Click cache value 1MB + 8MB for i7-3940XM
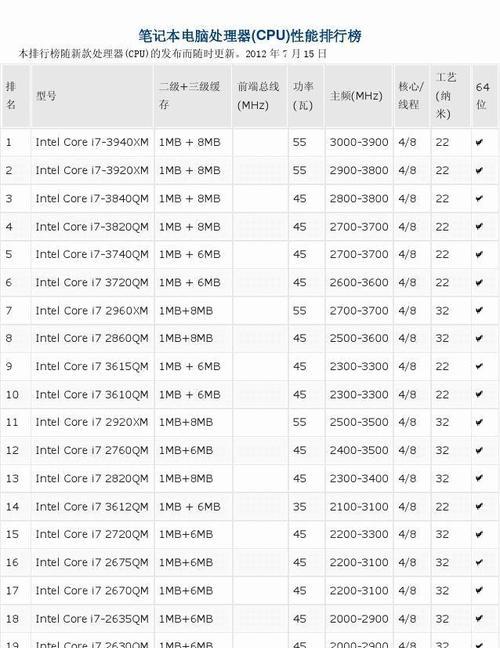This screenshot has height=648, width=500. click(x=190, y=143)
